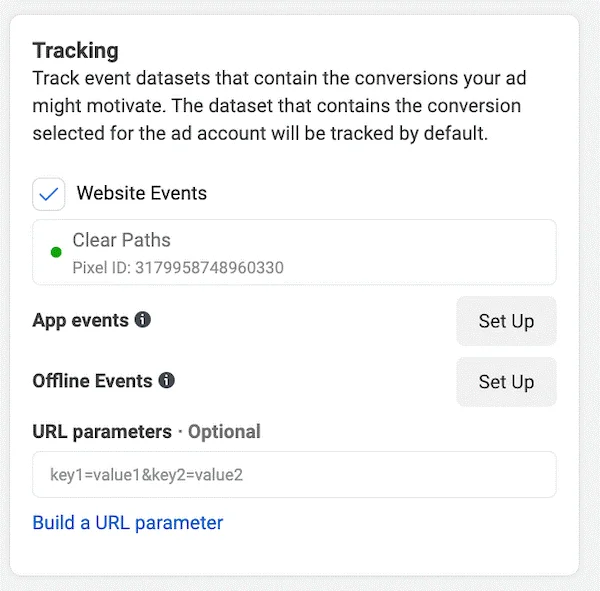Open the Build a URL parameter link
The width and height of the screenshot is (600, 591).
pyautogui.click(x=128, y=522)
